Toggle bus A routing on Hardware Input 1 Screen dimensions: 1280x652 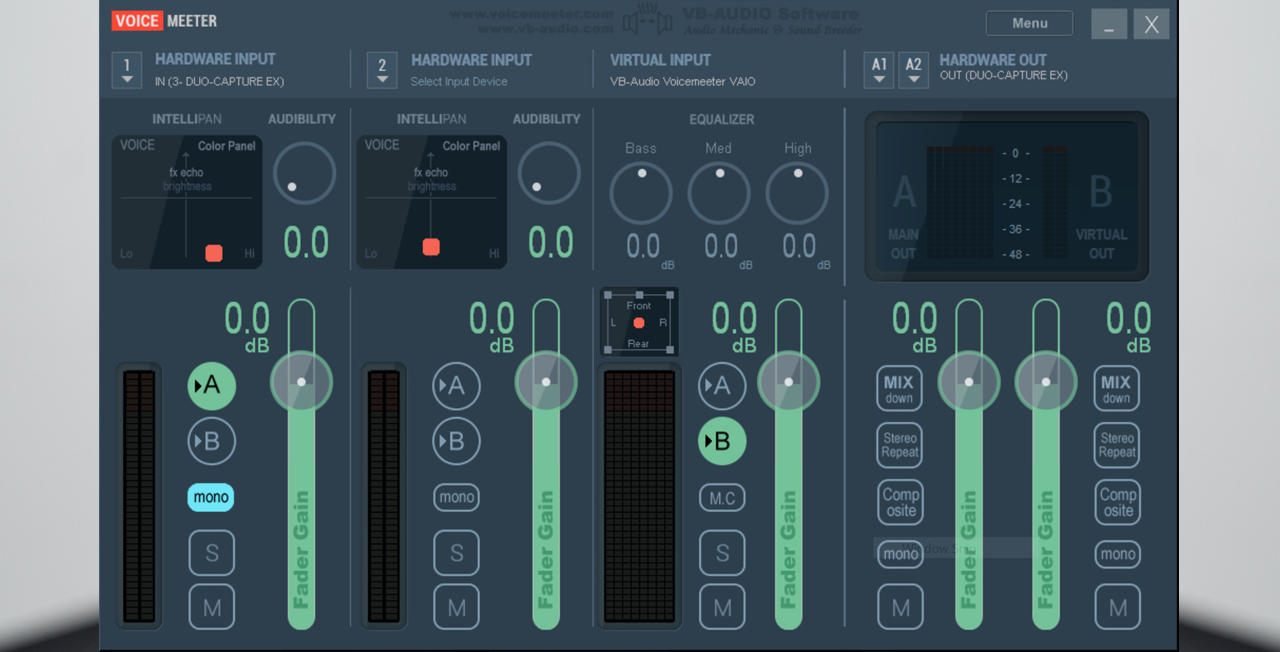point(212,386)
